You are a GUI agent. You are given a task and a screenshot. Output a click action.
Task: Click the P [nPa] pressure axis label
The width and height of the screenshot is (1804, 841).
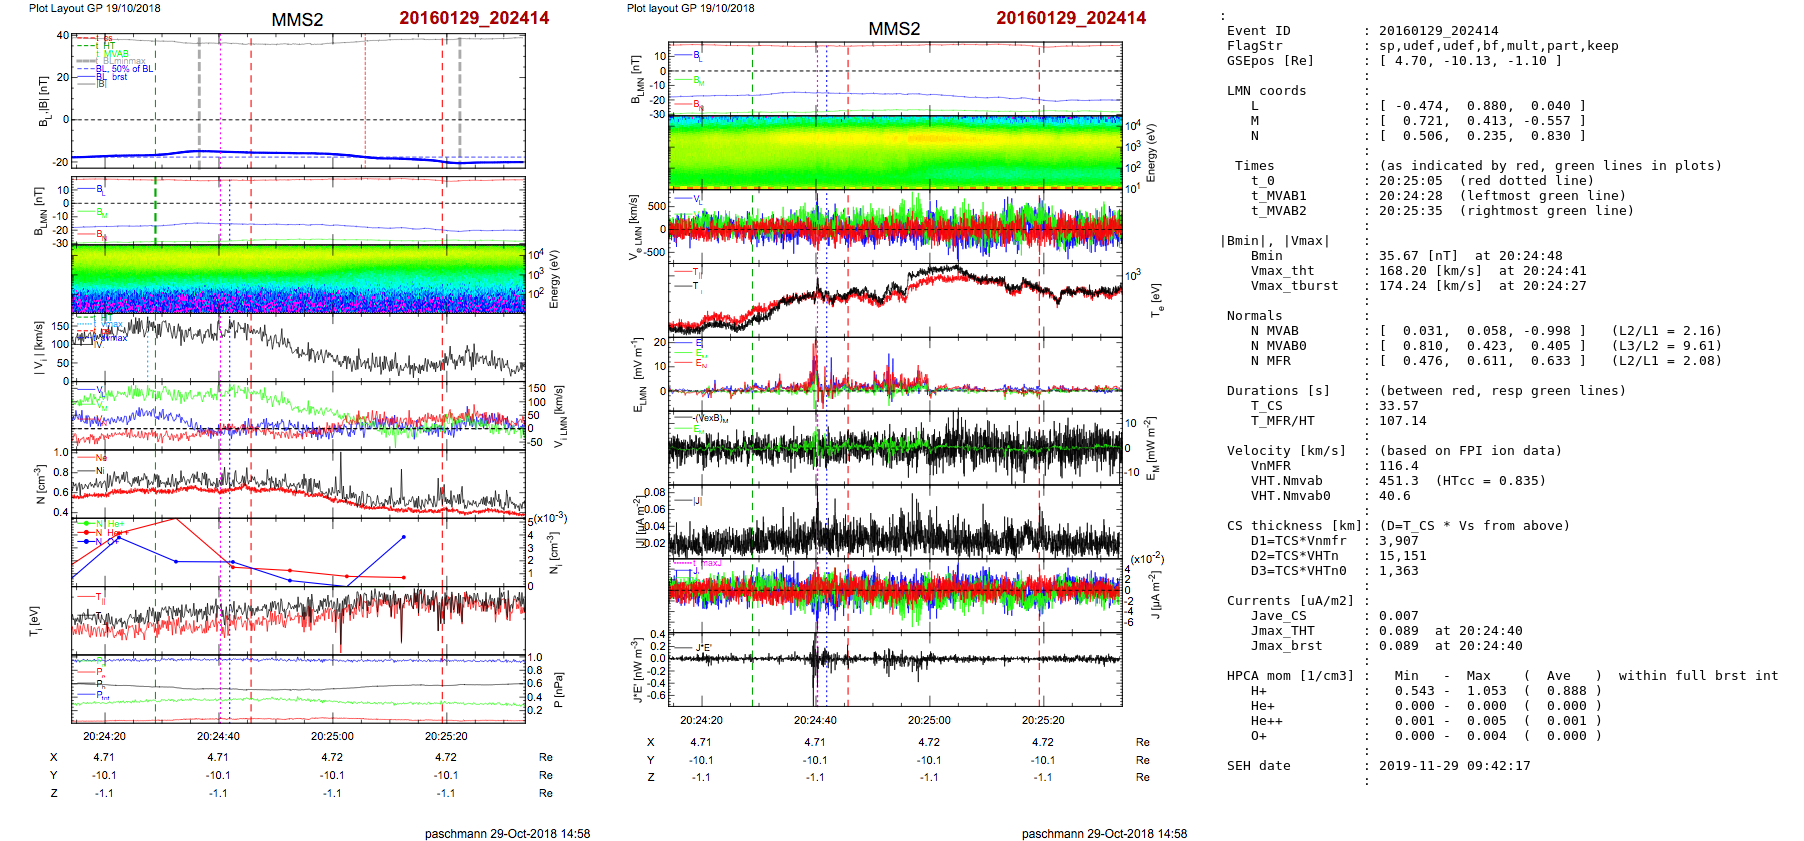click(559, 689)
